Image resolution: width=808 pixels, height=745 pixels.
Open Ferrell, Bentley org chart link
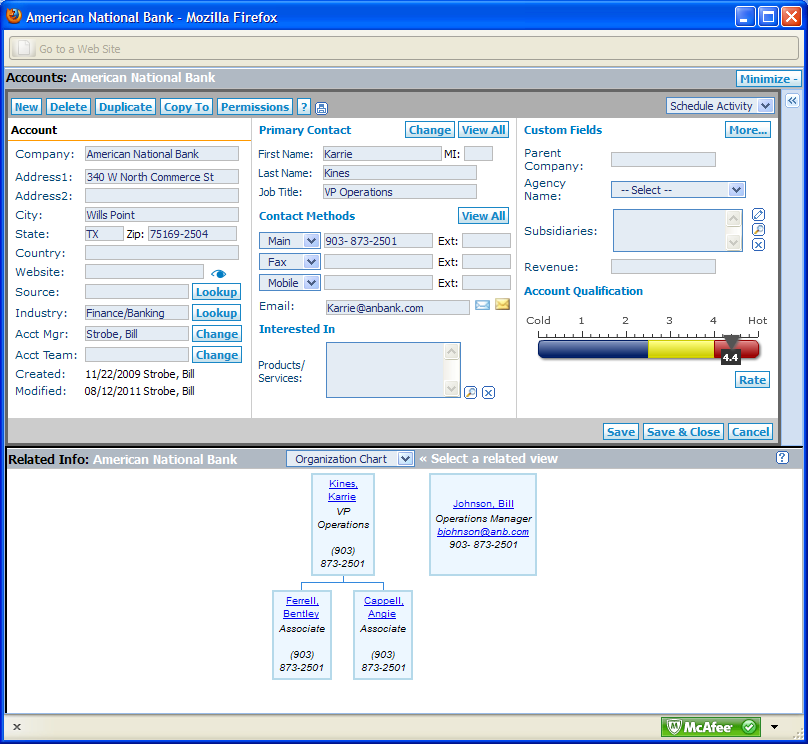[302, 607]
